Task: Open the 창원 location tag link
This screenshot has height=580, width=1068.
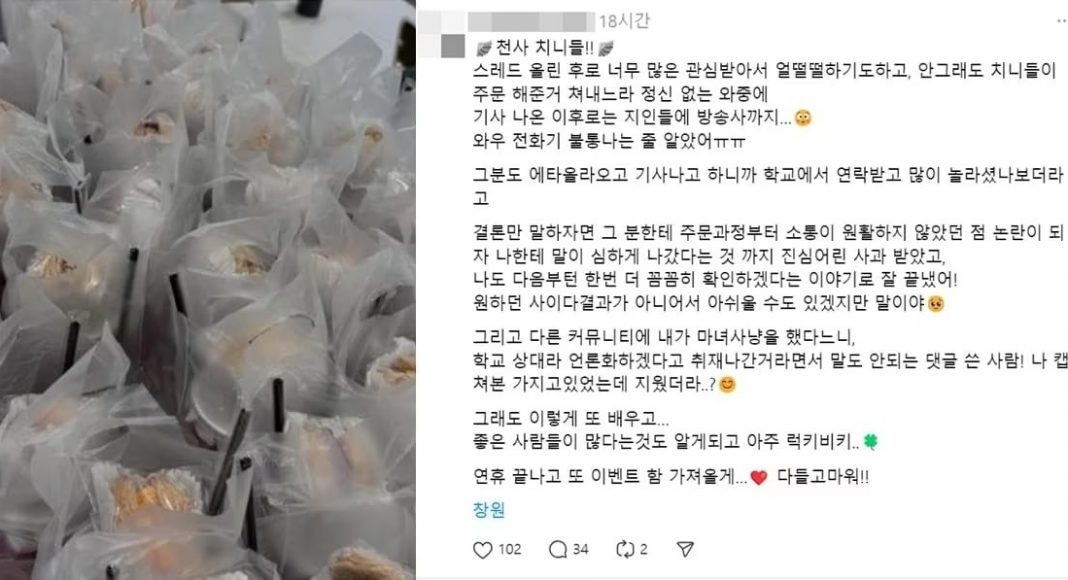Action: click(x=489, y=510)
